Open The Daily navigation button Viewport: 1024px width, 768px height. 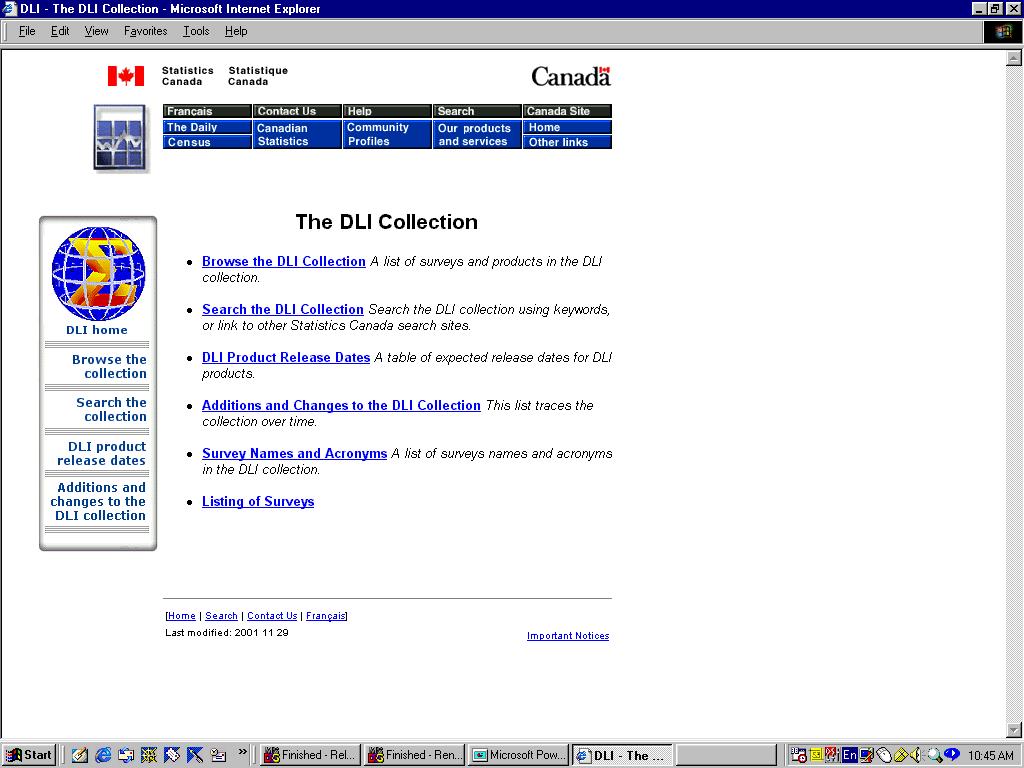click(207, 127)
